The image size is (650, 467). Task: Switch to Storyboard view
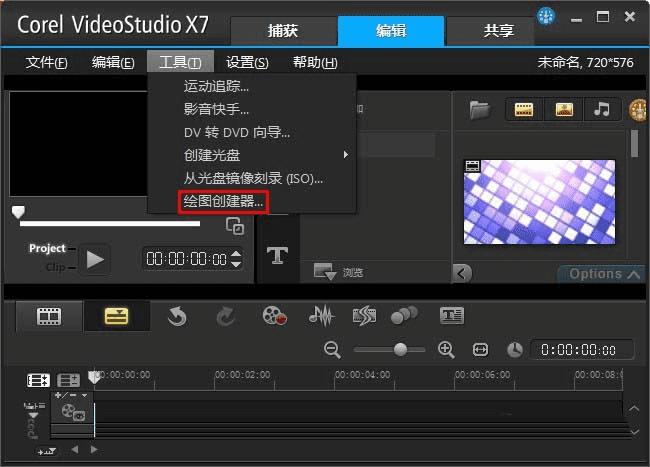[49, 317]
